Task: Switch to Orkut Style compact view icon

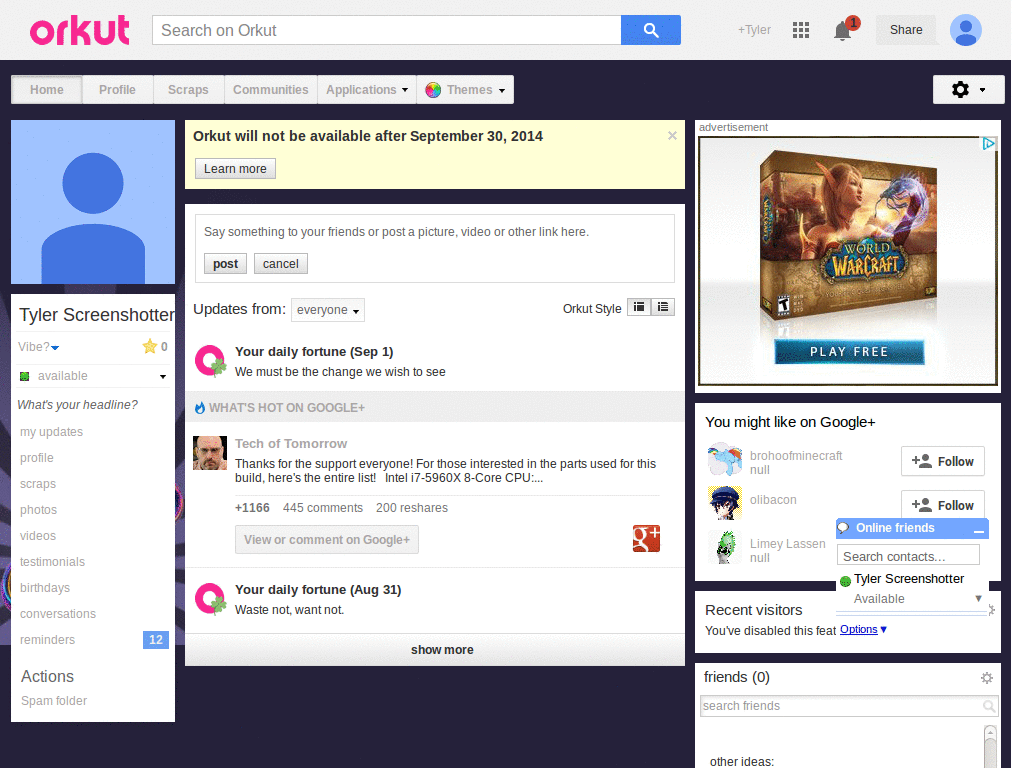Action: point(639,307)
